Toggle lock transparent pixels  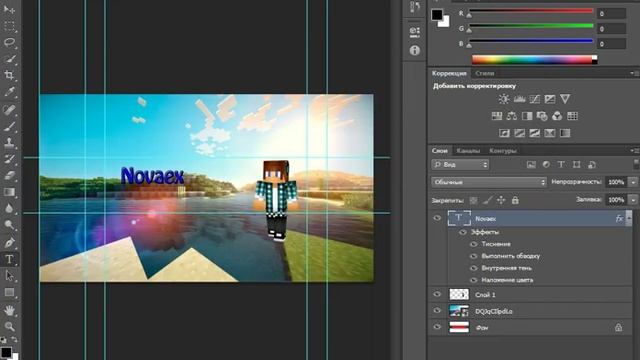[x=473, y=200]
